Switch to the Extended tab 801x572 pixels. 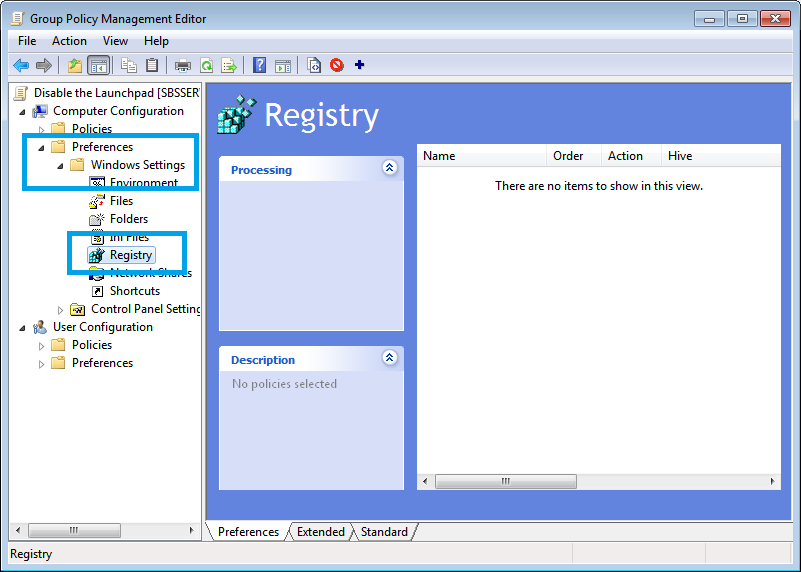pos(320,532)
